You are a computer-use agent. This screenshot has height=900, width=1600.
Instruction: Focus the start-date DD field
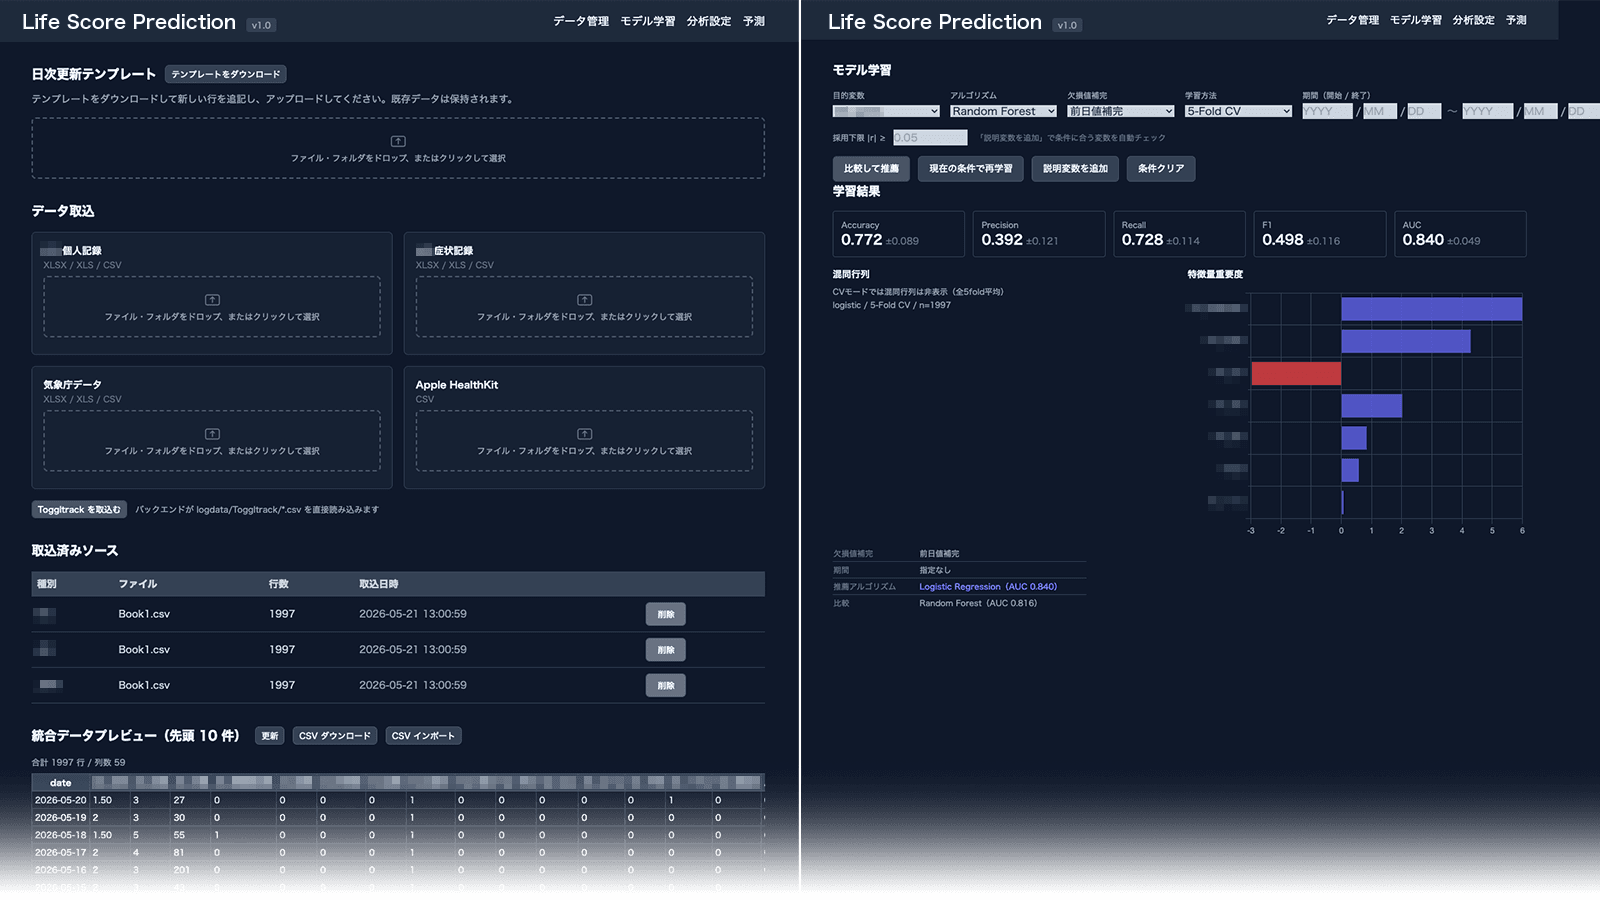1424,111
